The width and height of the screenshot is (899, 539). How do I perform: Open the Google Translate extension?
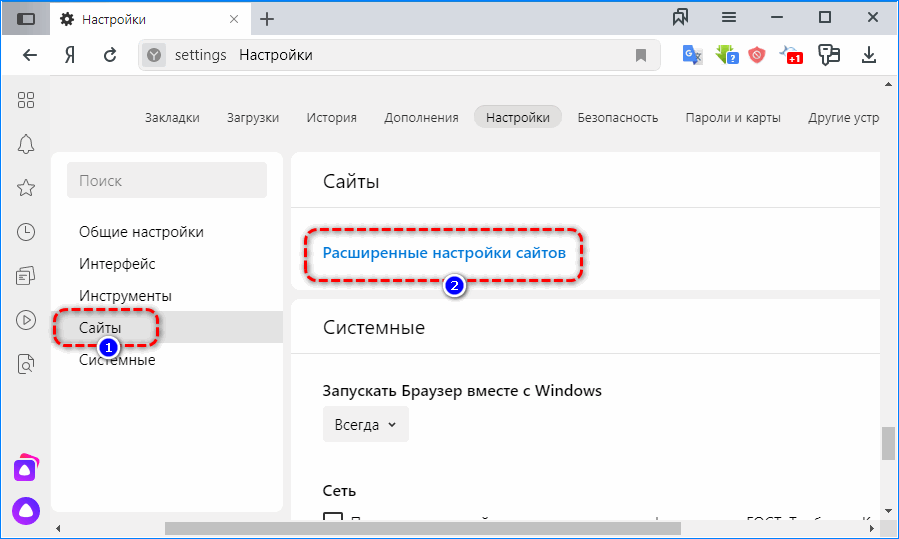pos(692,55)
